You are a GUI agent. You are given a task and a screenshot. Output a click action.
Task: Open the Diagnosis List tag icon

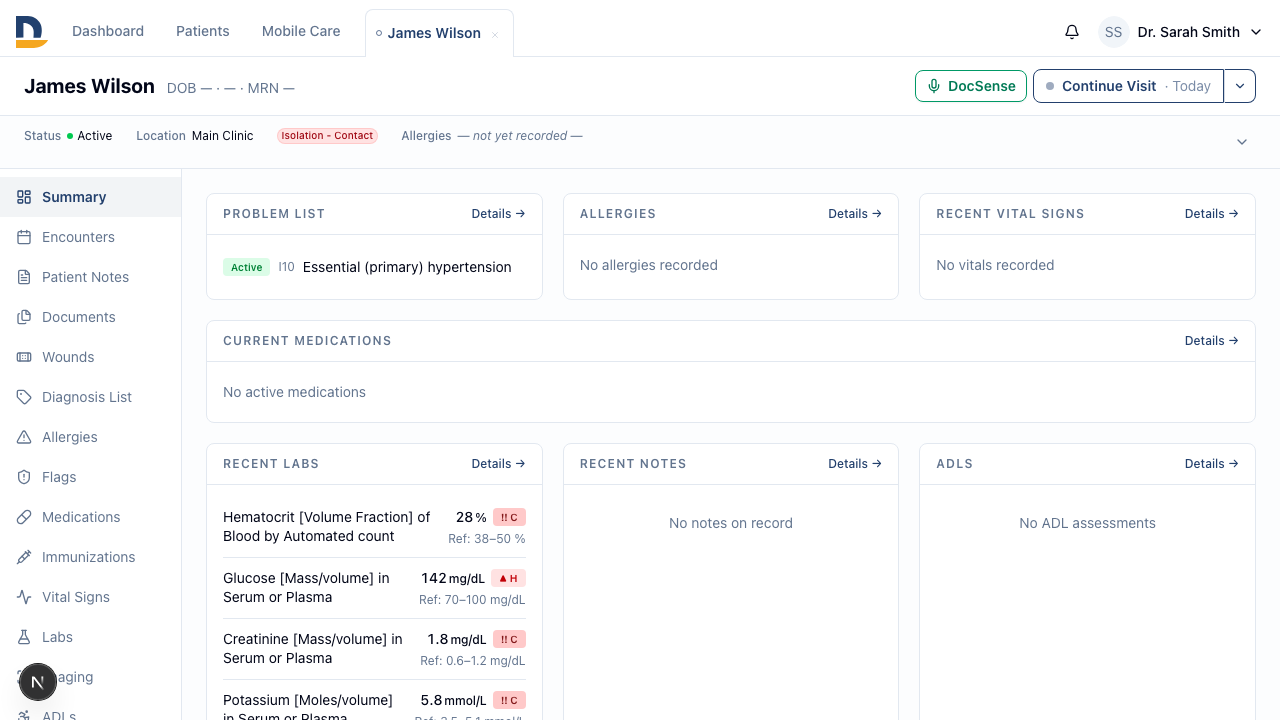[24, 397]
